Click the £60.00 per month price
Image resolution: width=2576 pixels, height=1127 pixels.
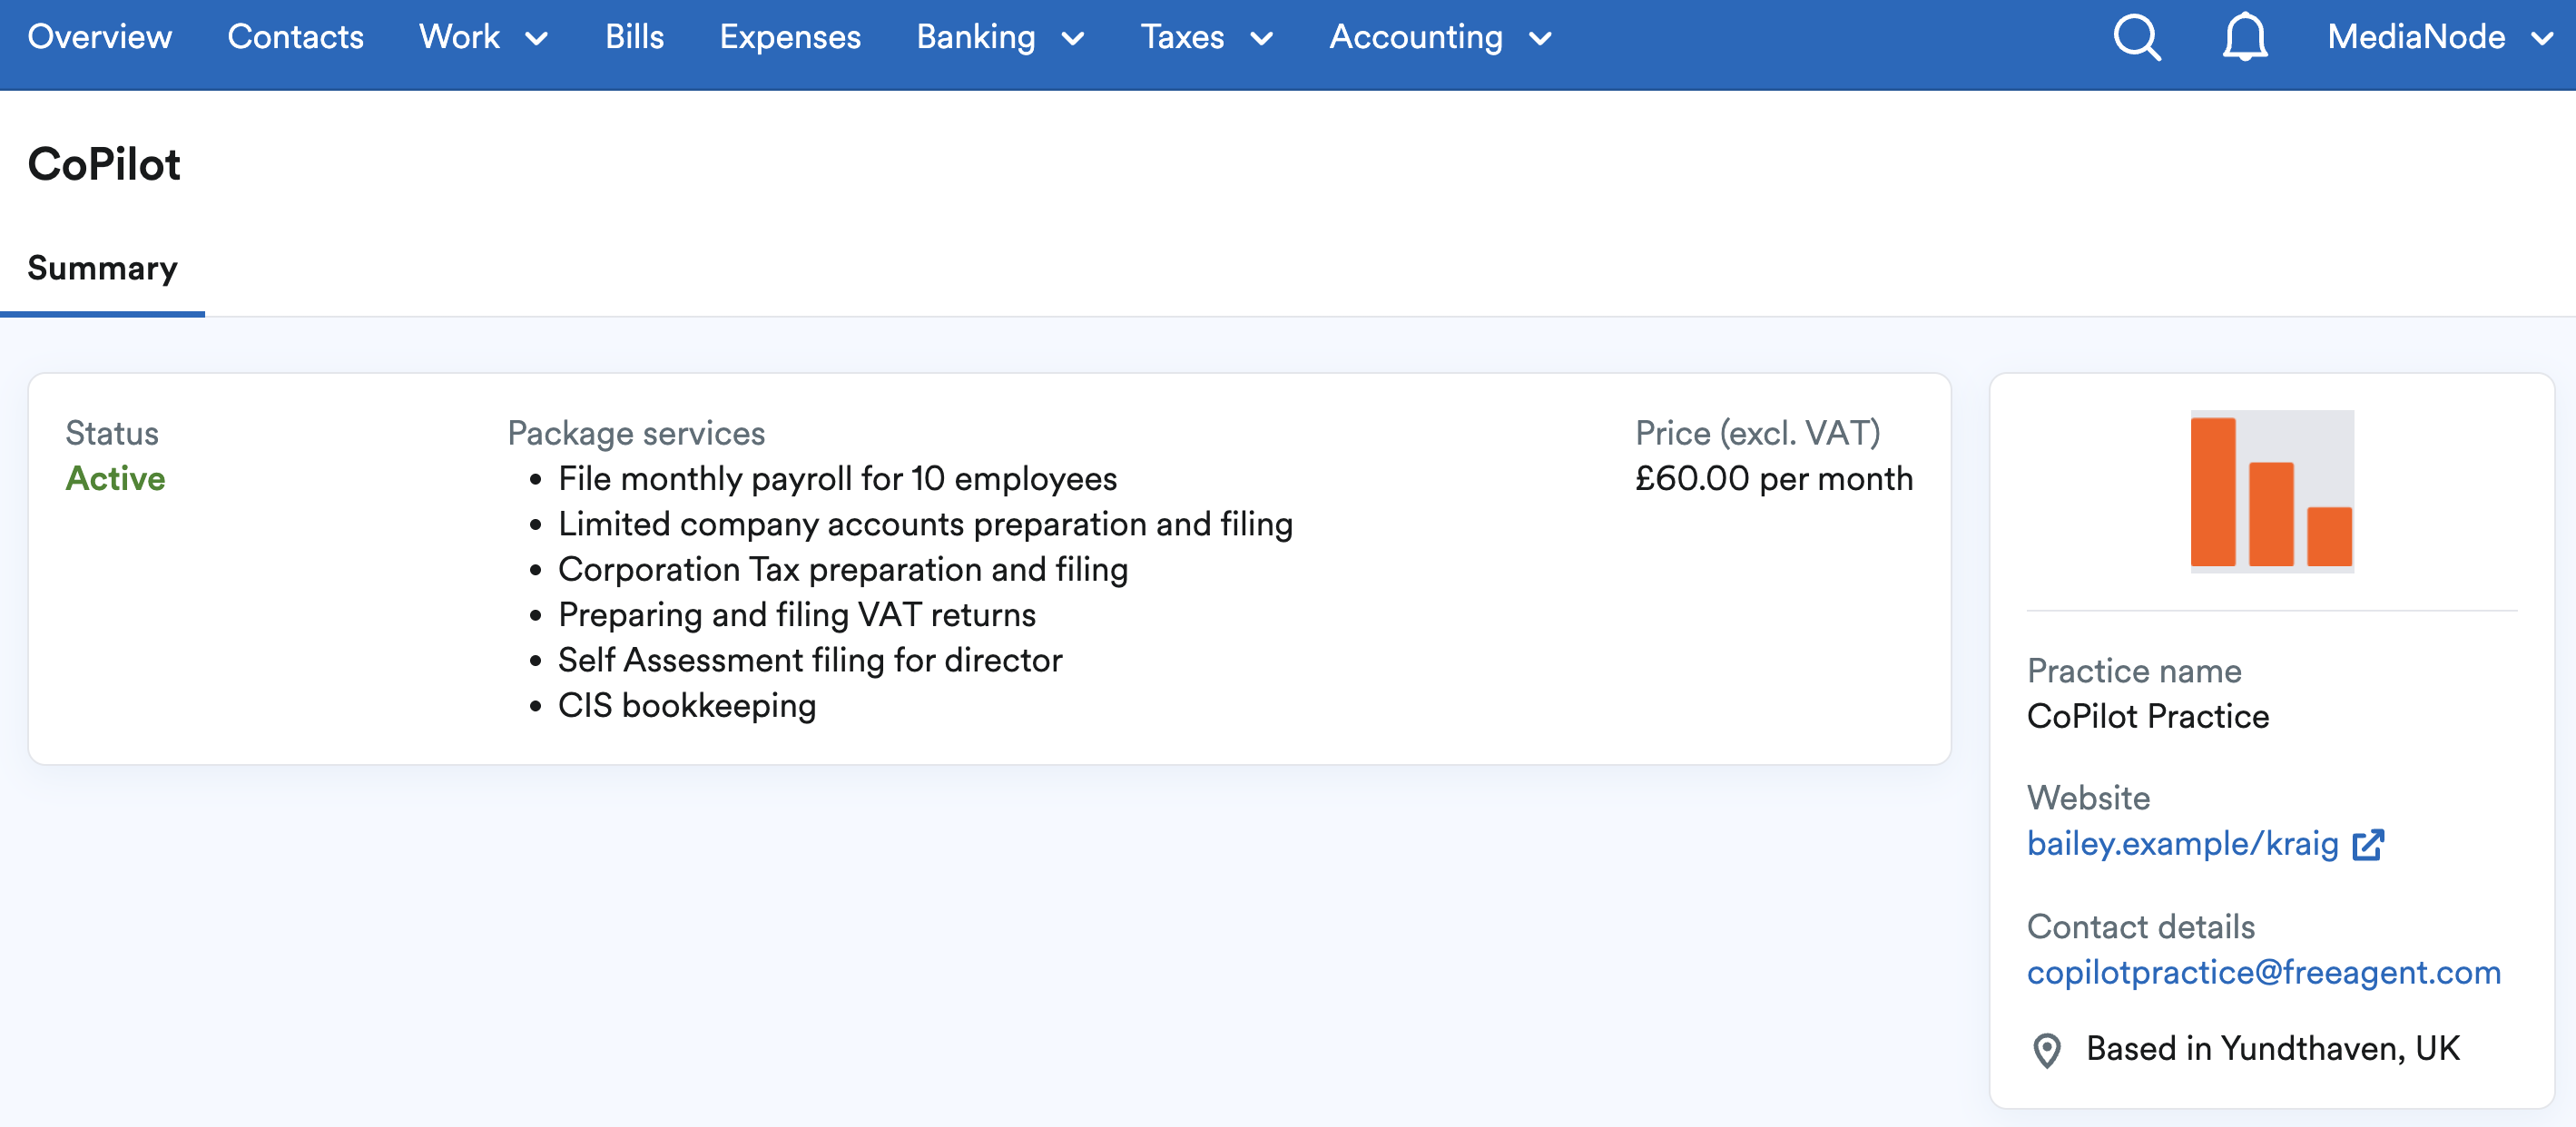click(1774, 479)
